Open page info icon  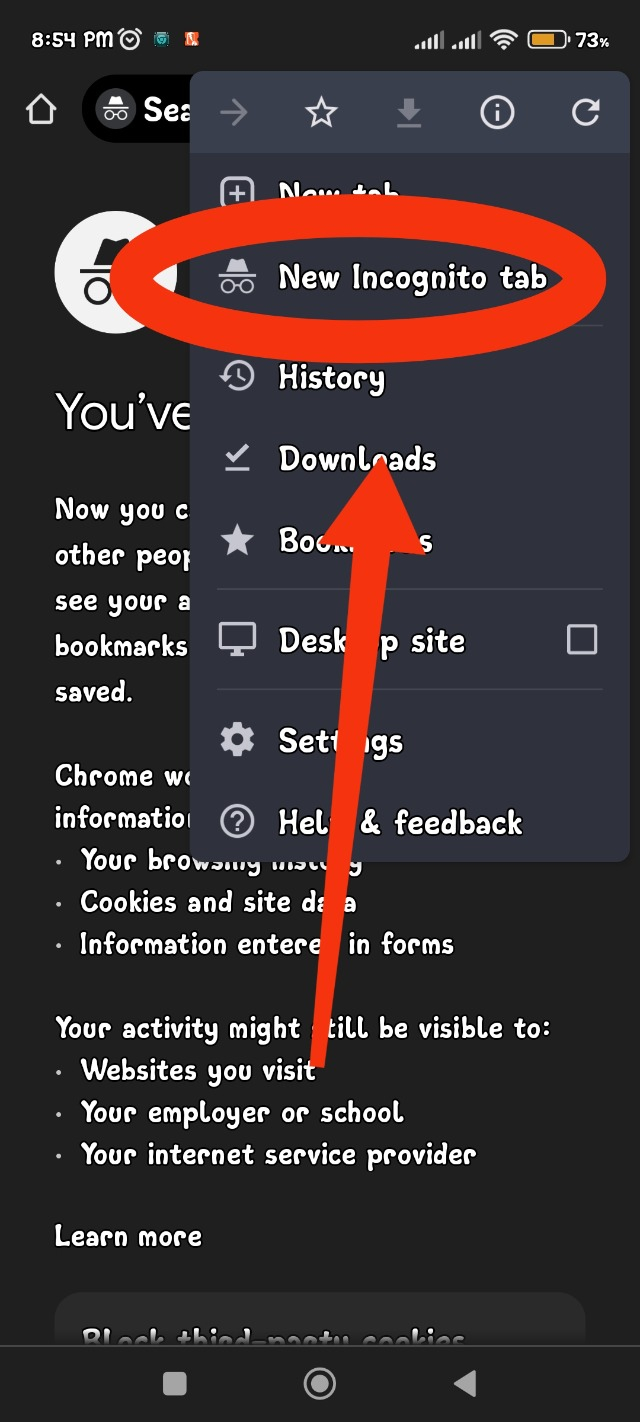496,112
